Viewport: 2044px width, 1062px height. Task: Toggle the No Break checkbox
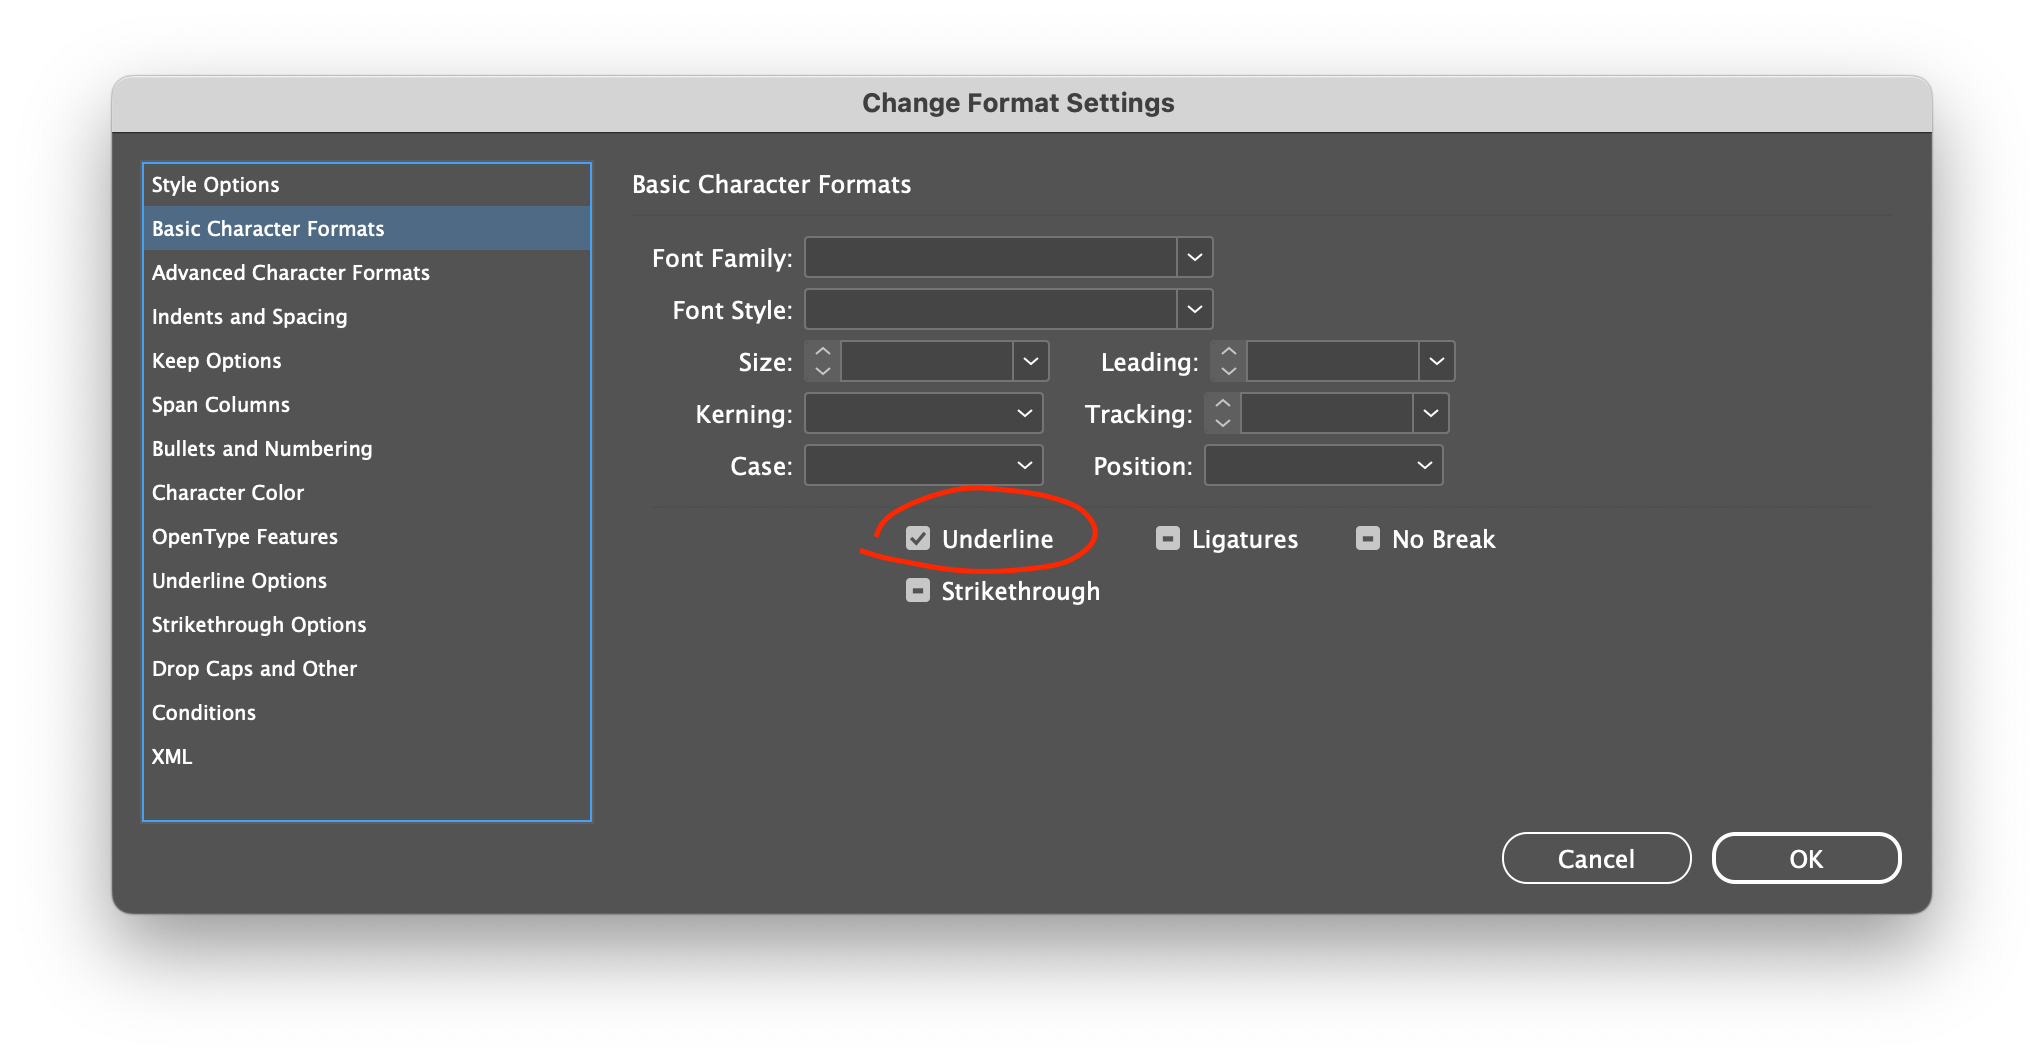1367,539
